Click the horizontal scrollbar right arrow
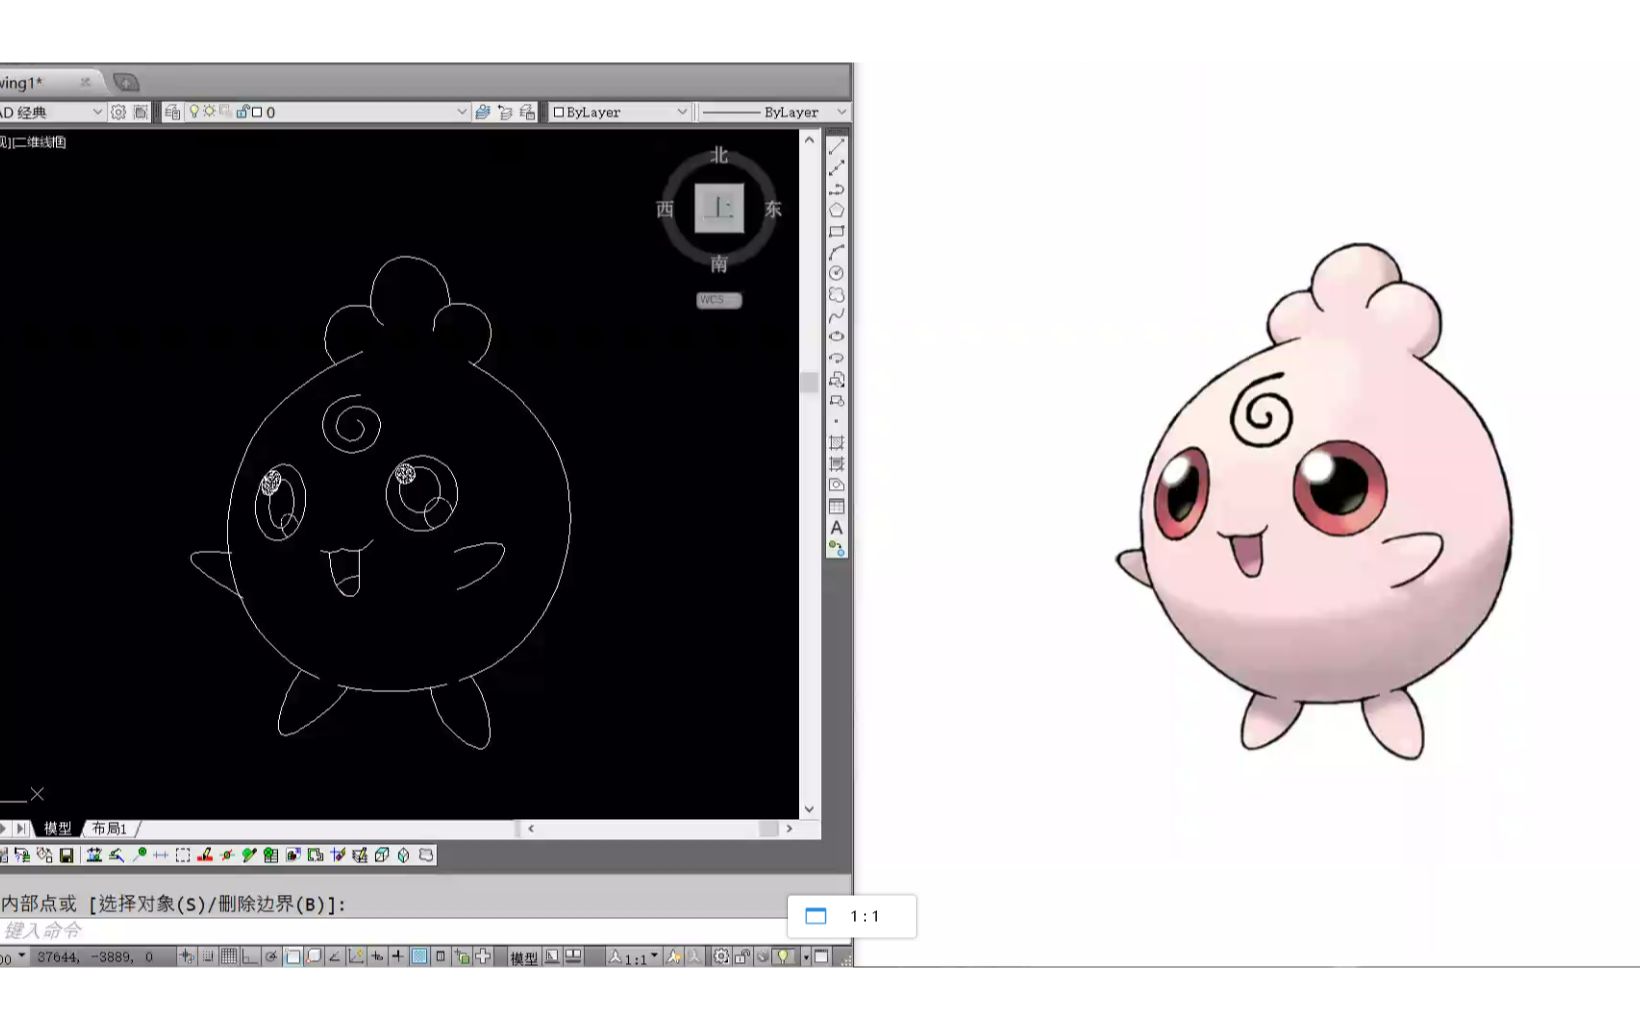Screen dimensions: 1640x1025 789,828
